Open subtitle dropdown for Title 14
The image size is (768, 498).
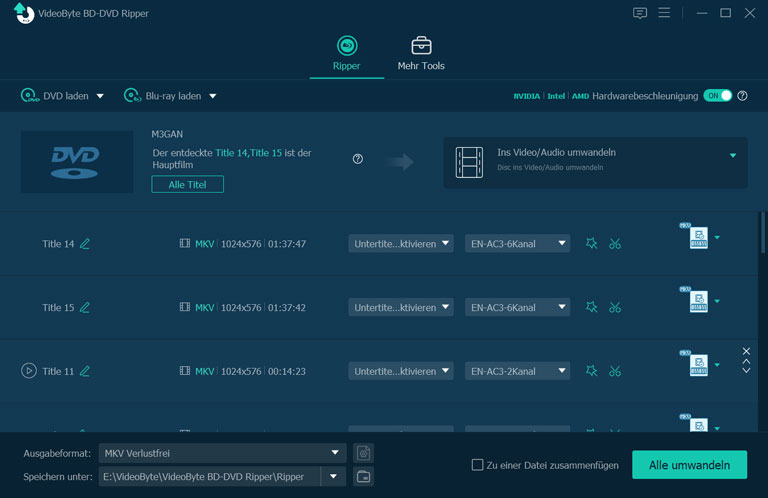click(401, 243)
